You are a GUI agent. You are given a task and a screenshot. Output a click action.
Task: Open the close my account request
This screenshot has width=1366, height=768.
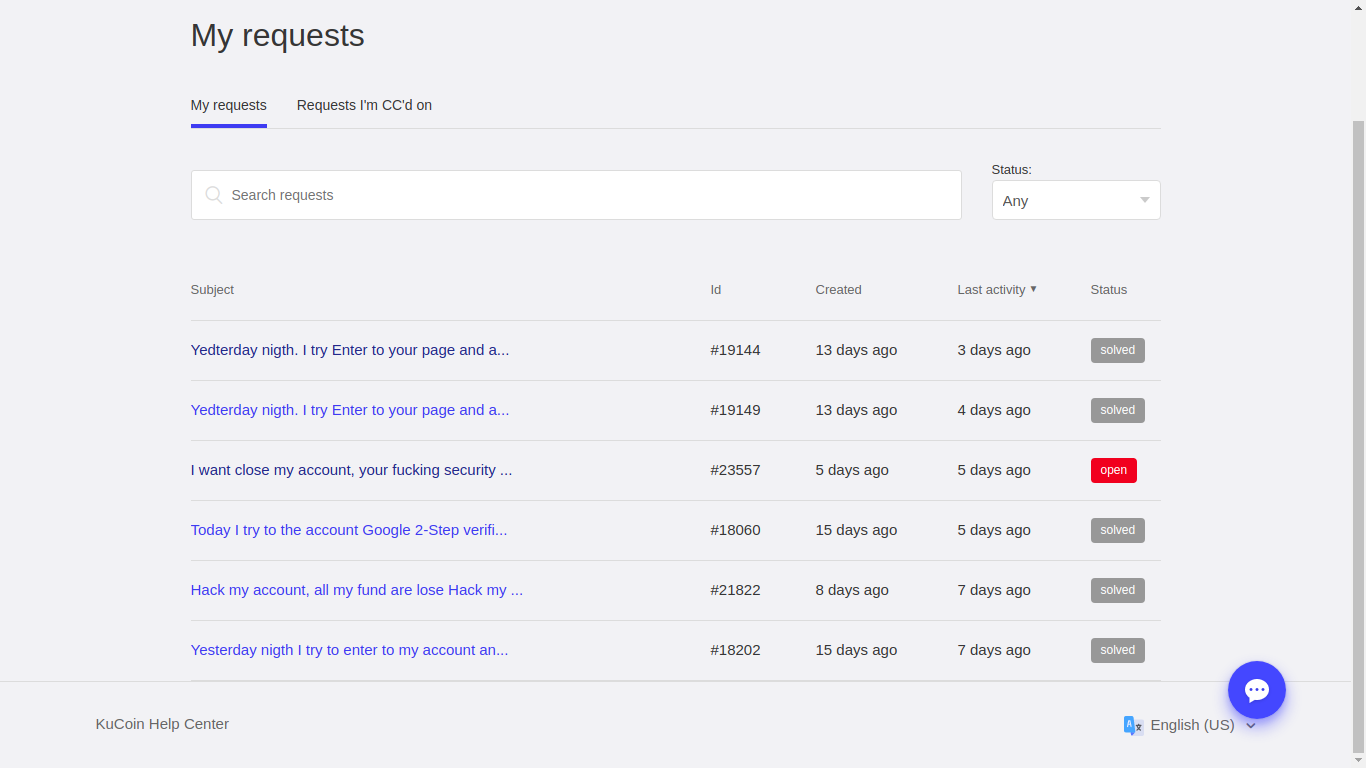tap(351, 470)
